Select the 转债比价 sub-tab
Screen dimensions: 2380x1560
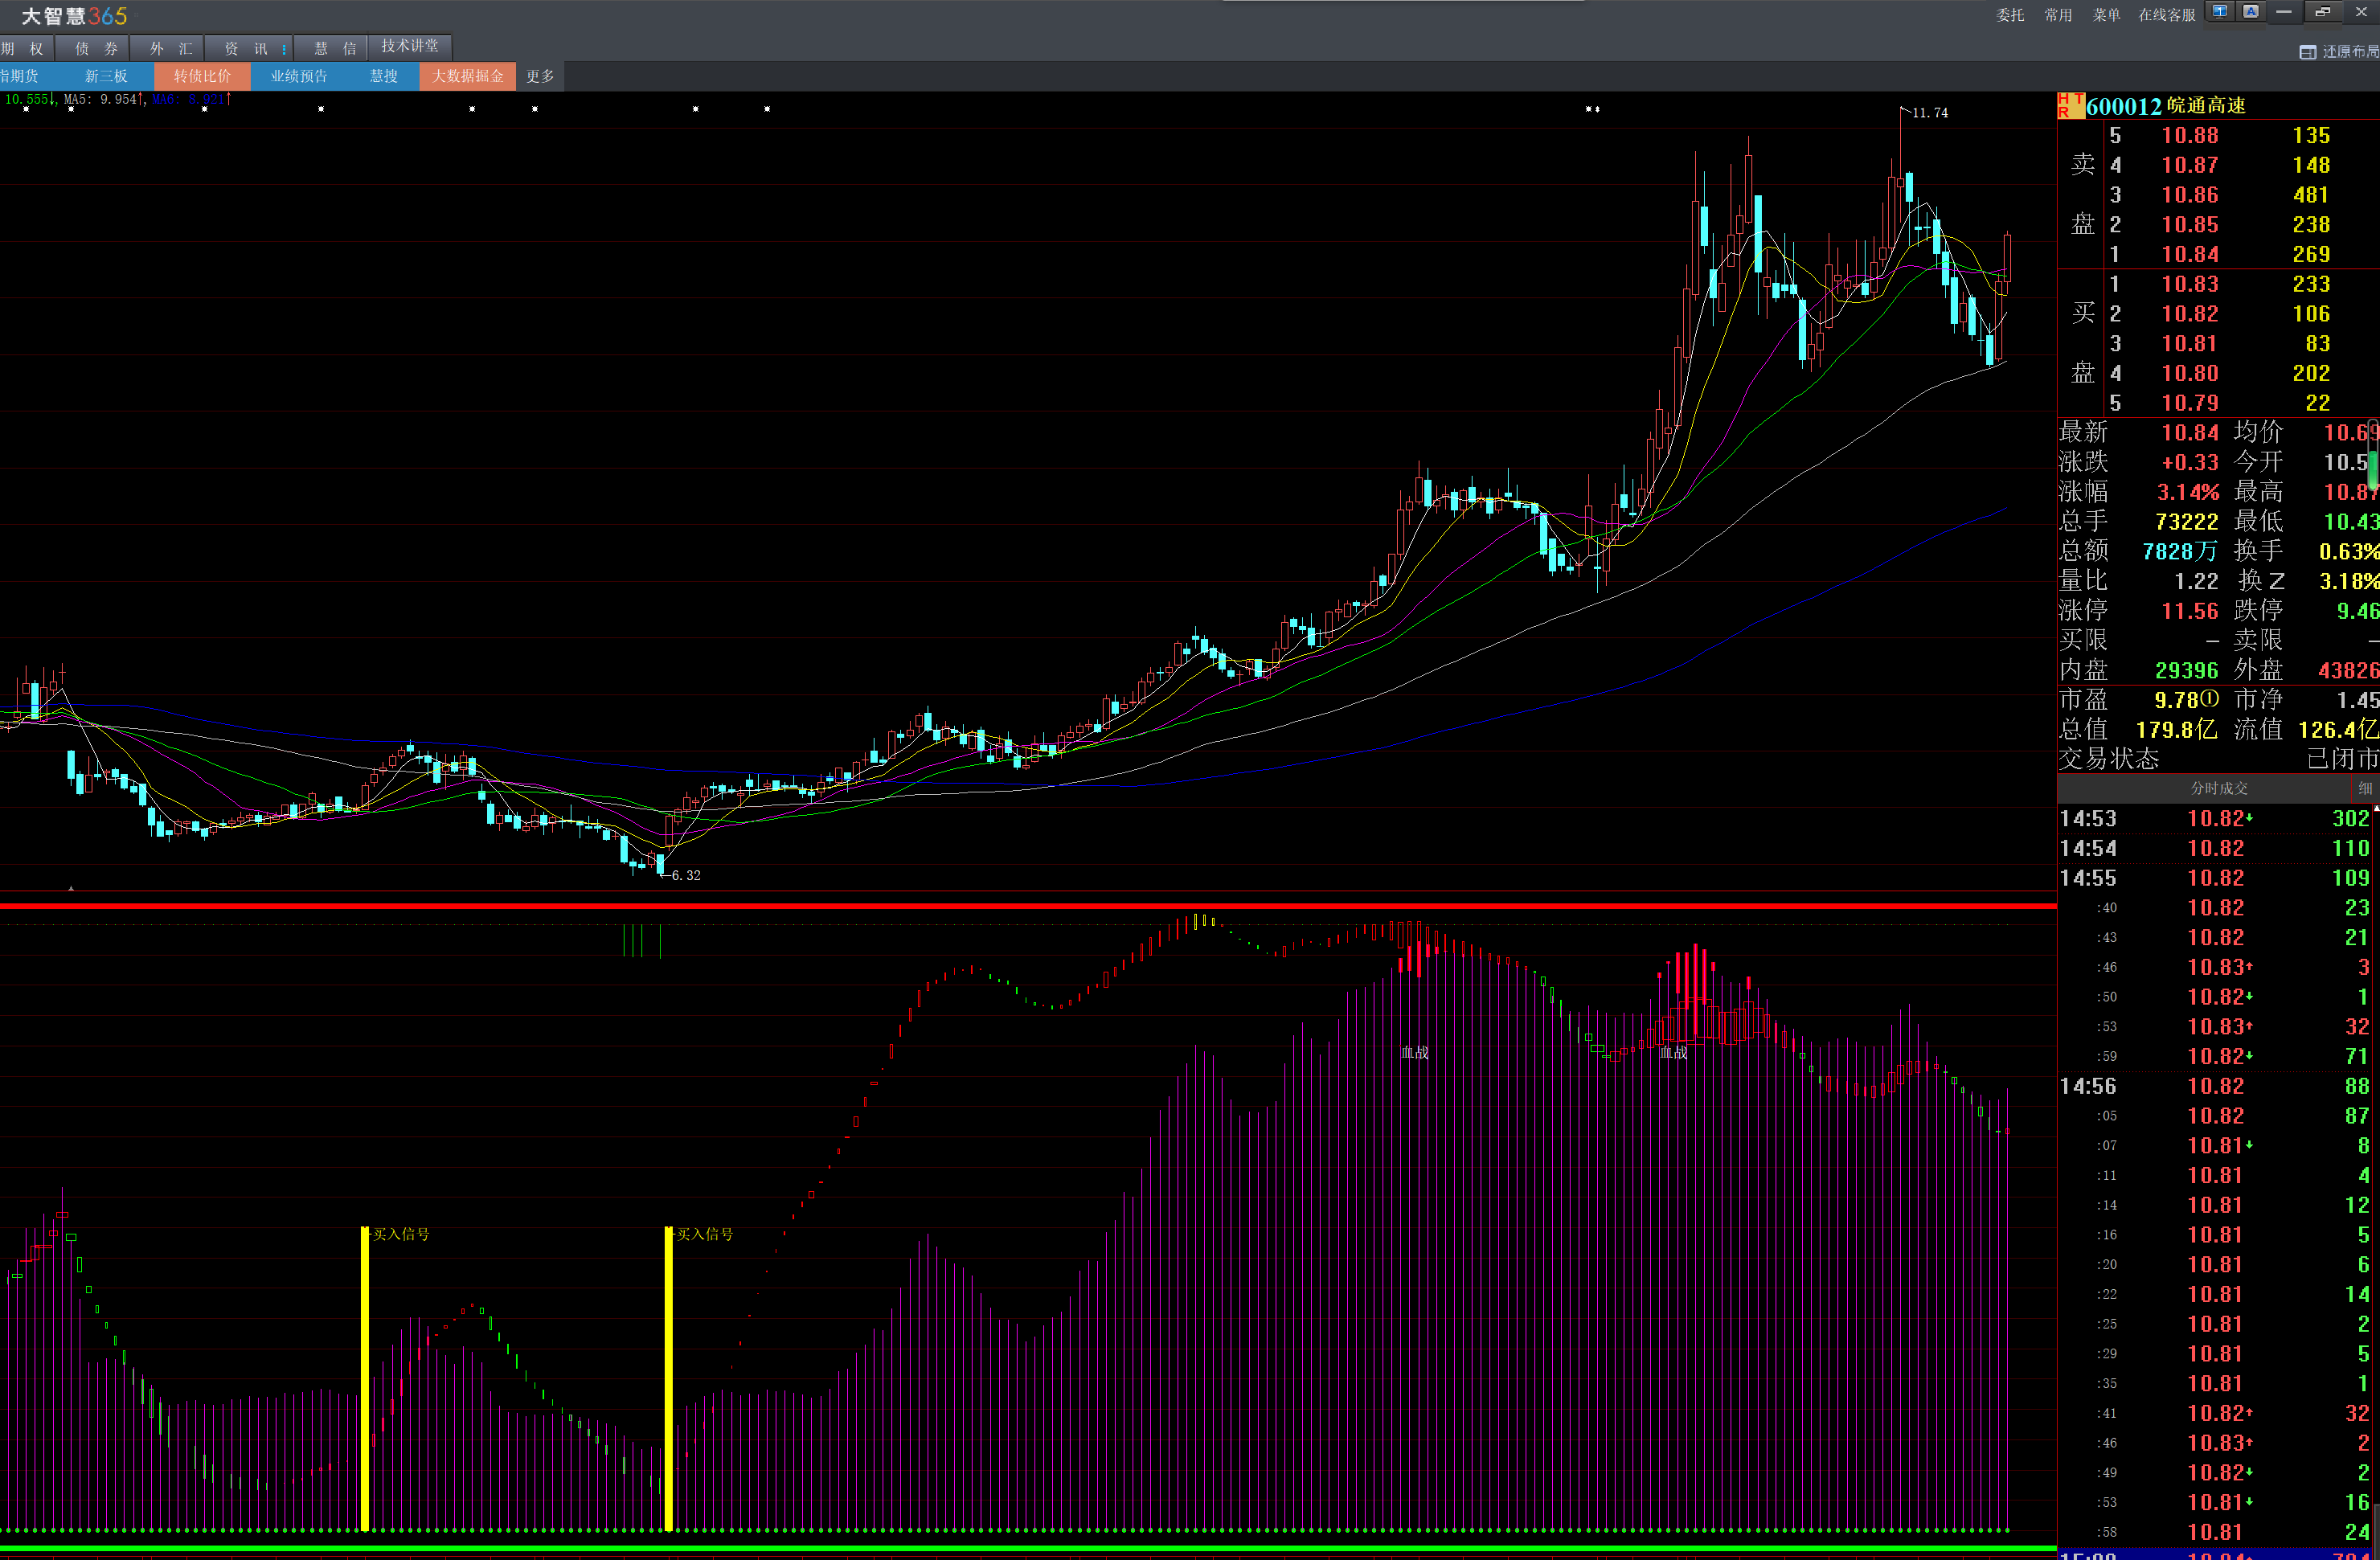[202, 76]
